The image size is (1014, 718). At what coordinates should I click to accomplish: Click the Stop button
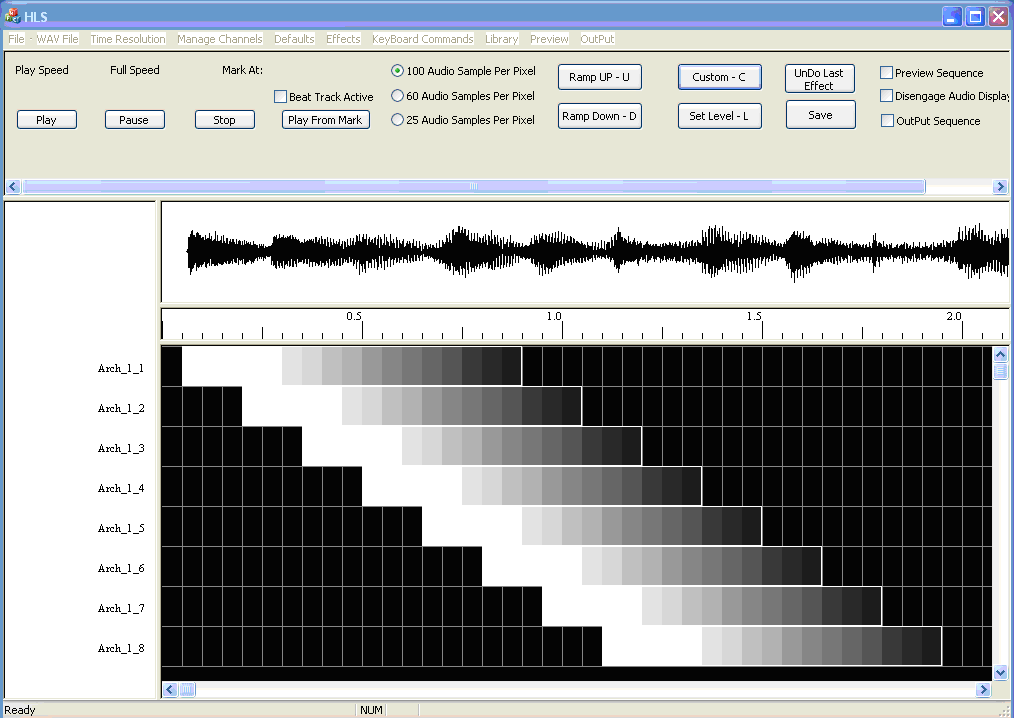pyautogui.click(x=224, y=120)
